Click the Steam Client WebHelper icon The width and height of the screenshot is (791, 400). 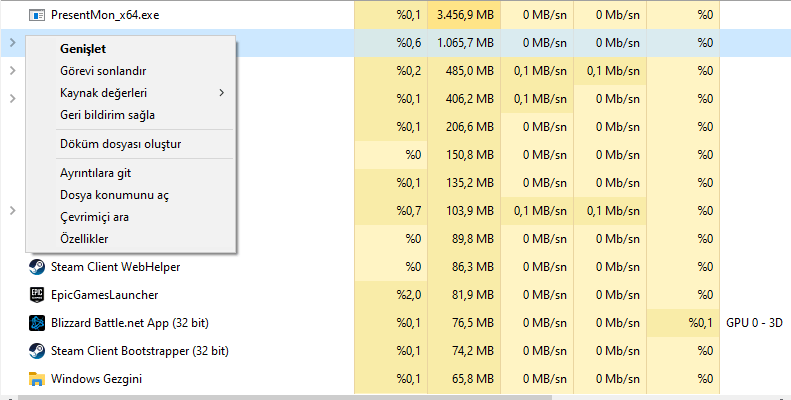click(37, 267)
